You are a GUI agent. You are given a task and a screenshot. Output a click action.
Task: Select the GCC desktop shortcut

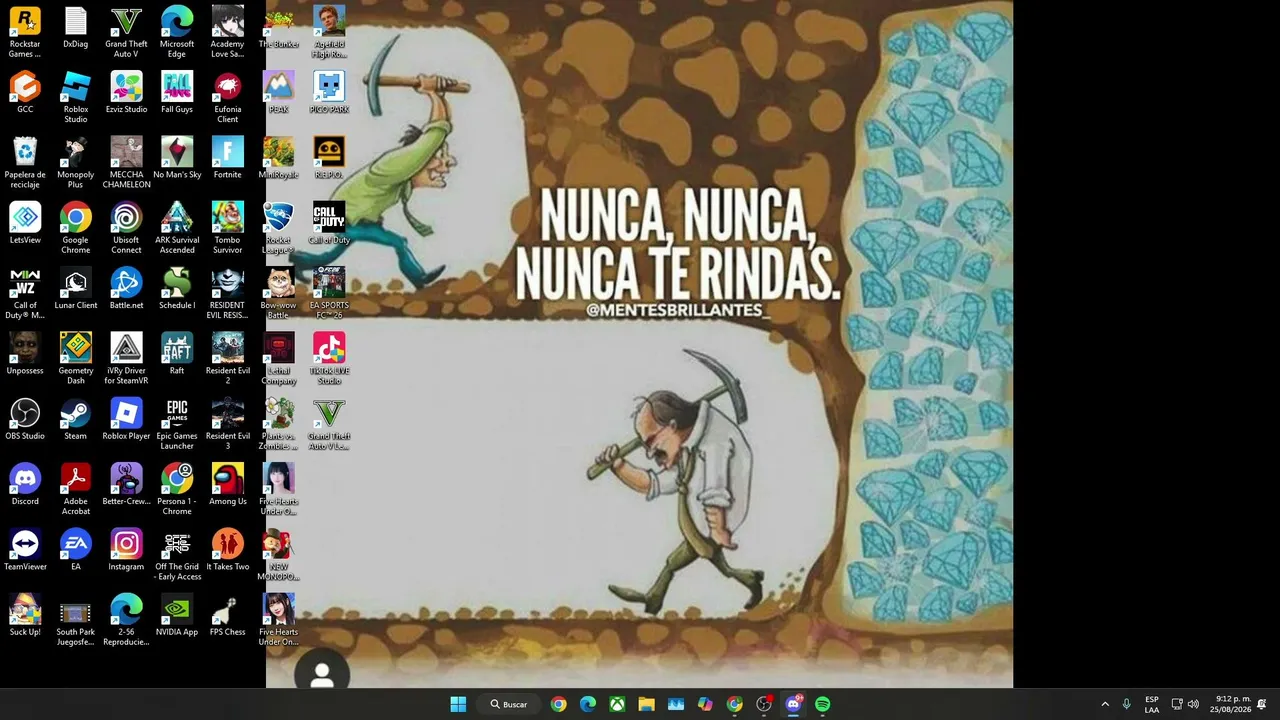(x=25, y=93)
